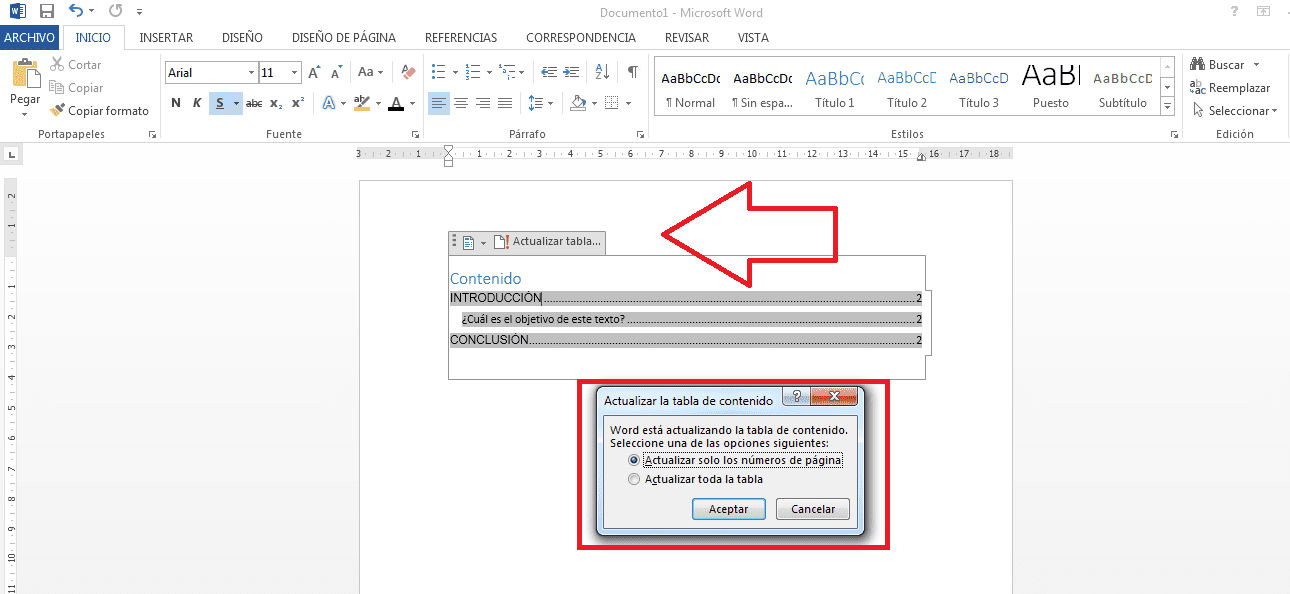Toggle italic formatting with the K icon

[x=197, y=103]
